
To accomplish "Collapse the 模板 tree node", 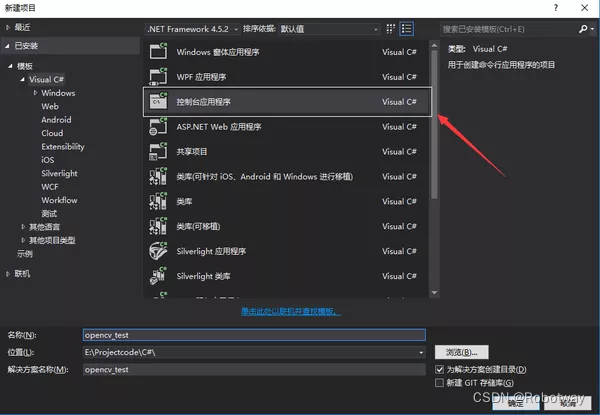I will [10, 66].
